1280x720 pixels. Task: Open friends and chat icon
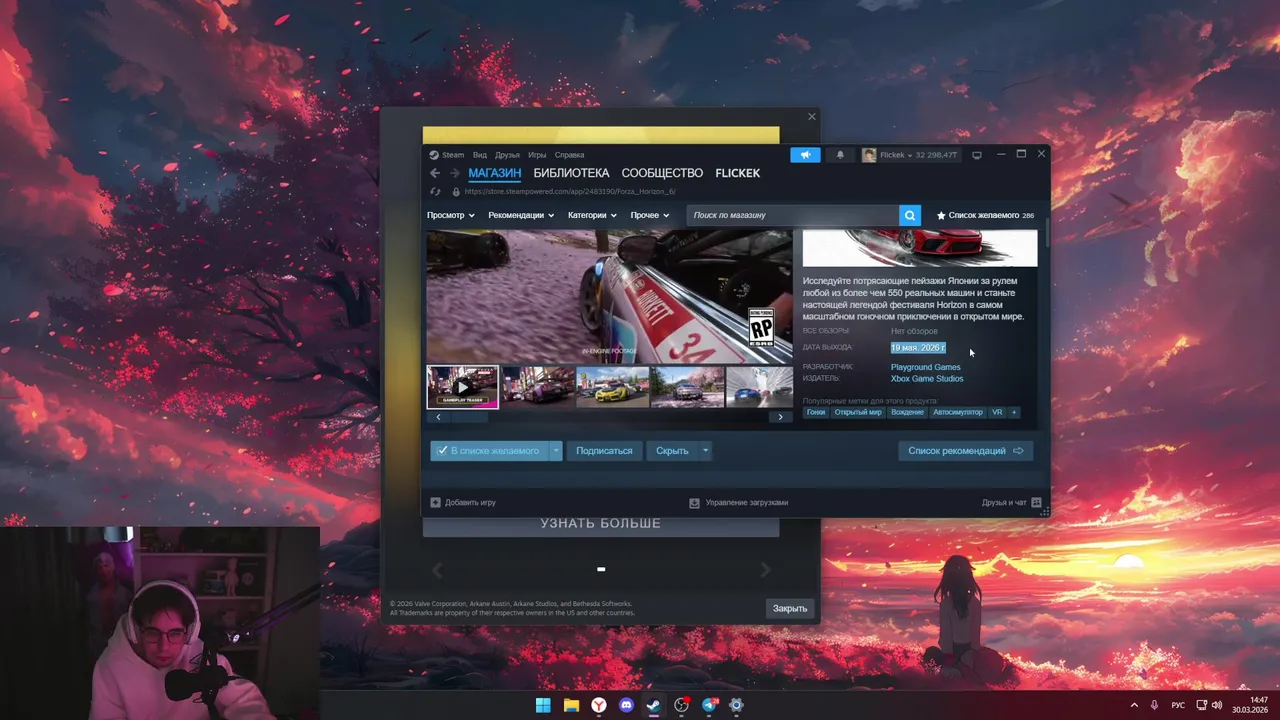[1036, 502]
